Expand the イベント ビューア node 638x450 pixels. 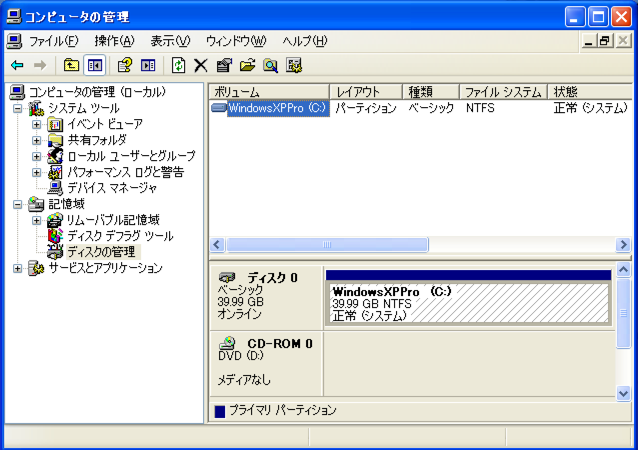click(x=36, y=125)
